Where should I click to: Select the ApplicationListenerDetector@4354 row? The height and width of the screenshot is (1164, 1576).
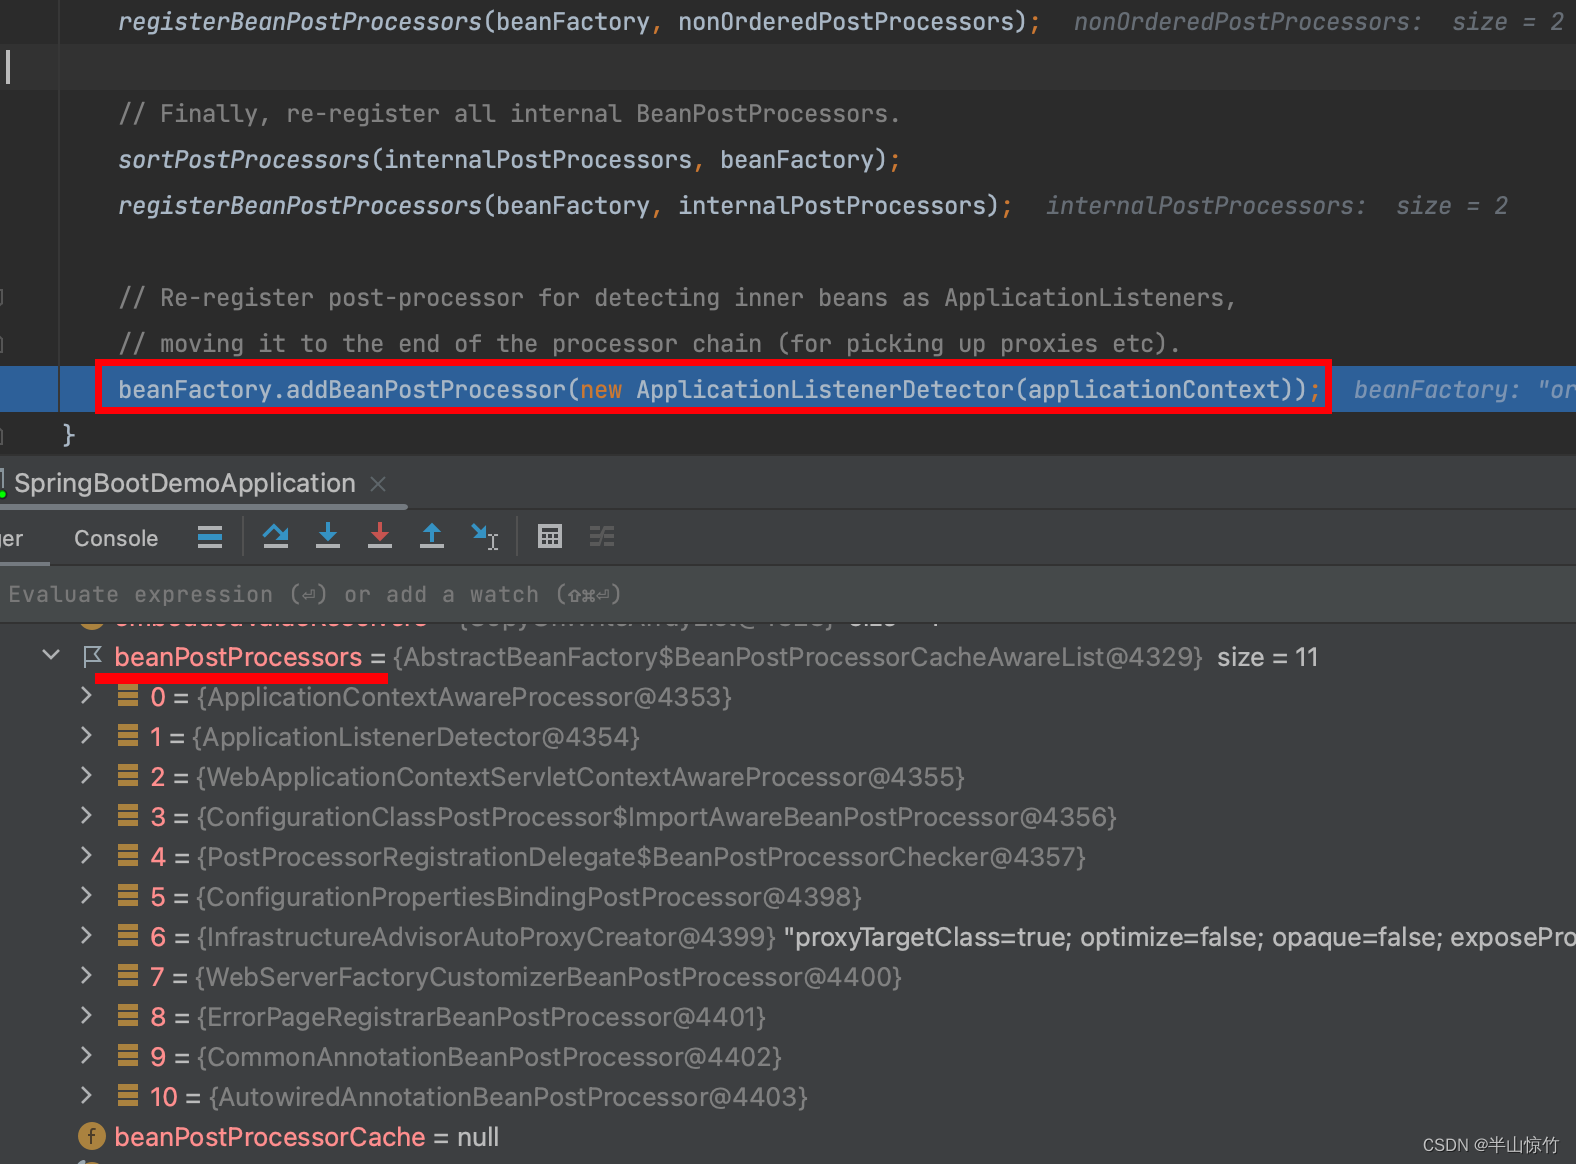pos(788,737)
